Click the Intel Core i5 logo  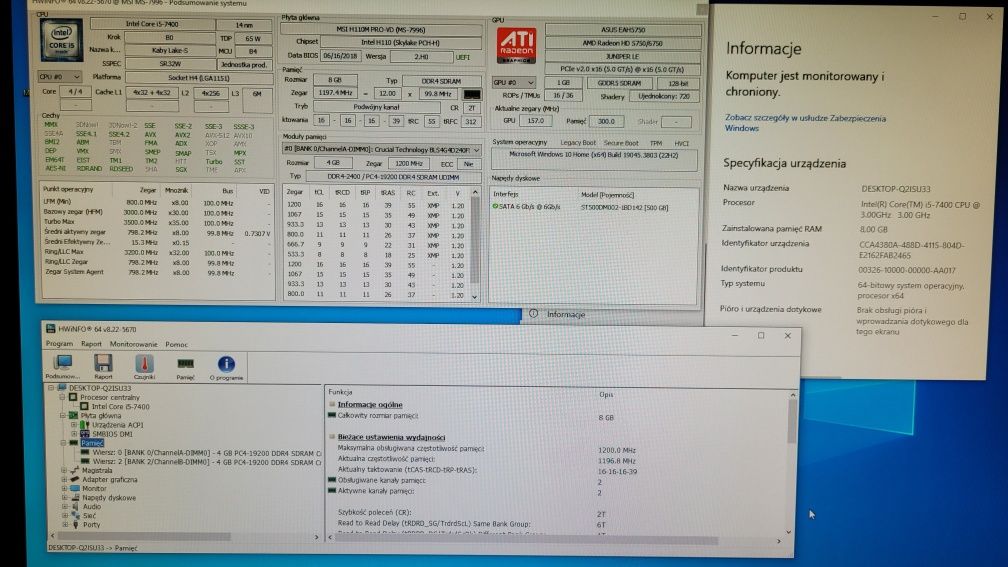click(x=61, y=40)
